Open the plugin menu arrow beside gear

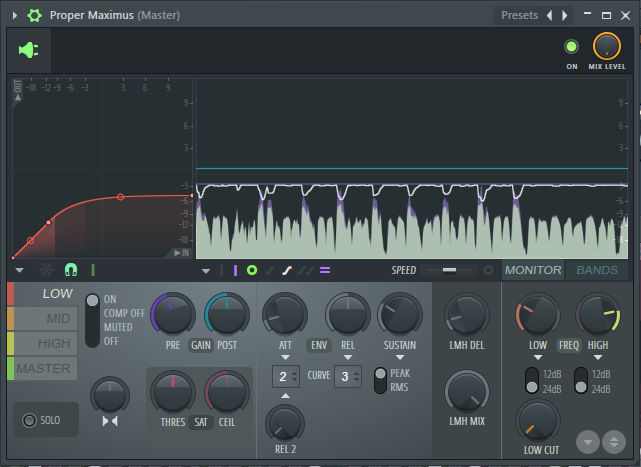tap(15, 16)
